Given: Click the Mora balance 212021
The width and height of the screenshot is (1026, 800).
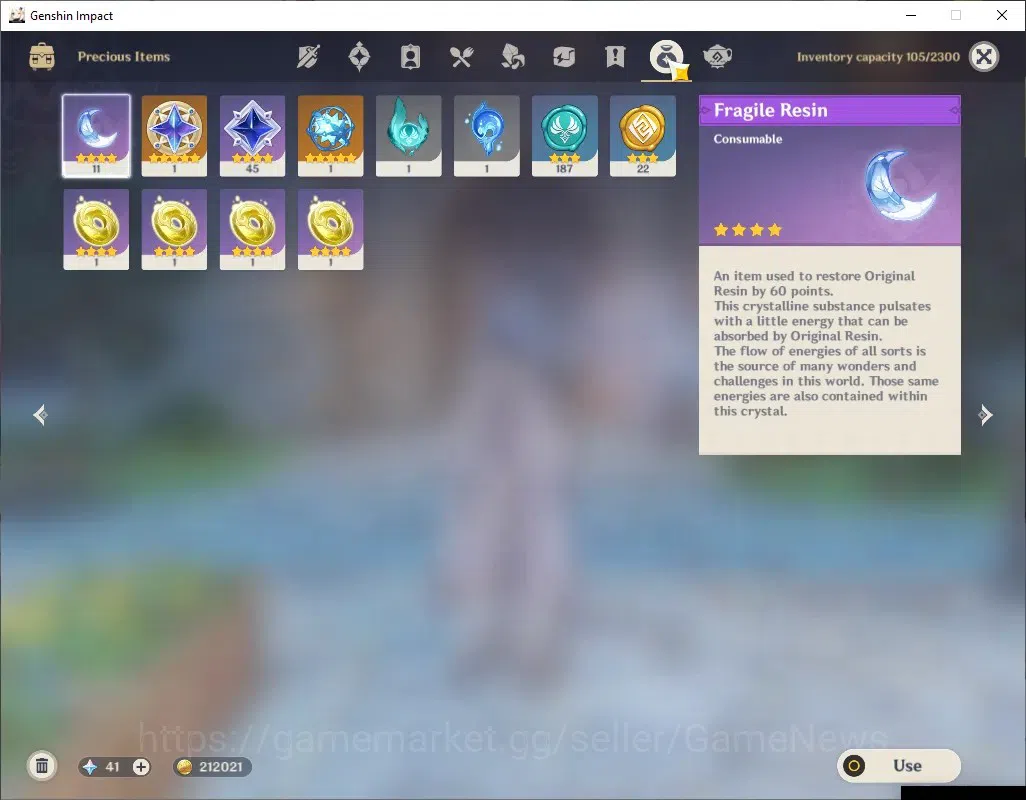Looking at the screenshot, I should coord(212,767).
